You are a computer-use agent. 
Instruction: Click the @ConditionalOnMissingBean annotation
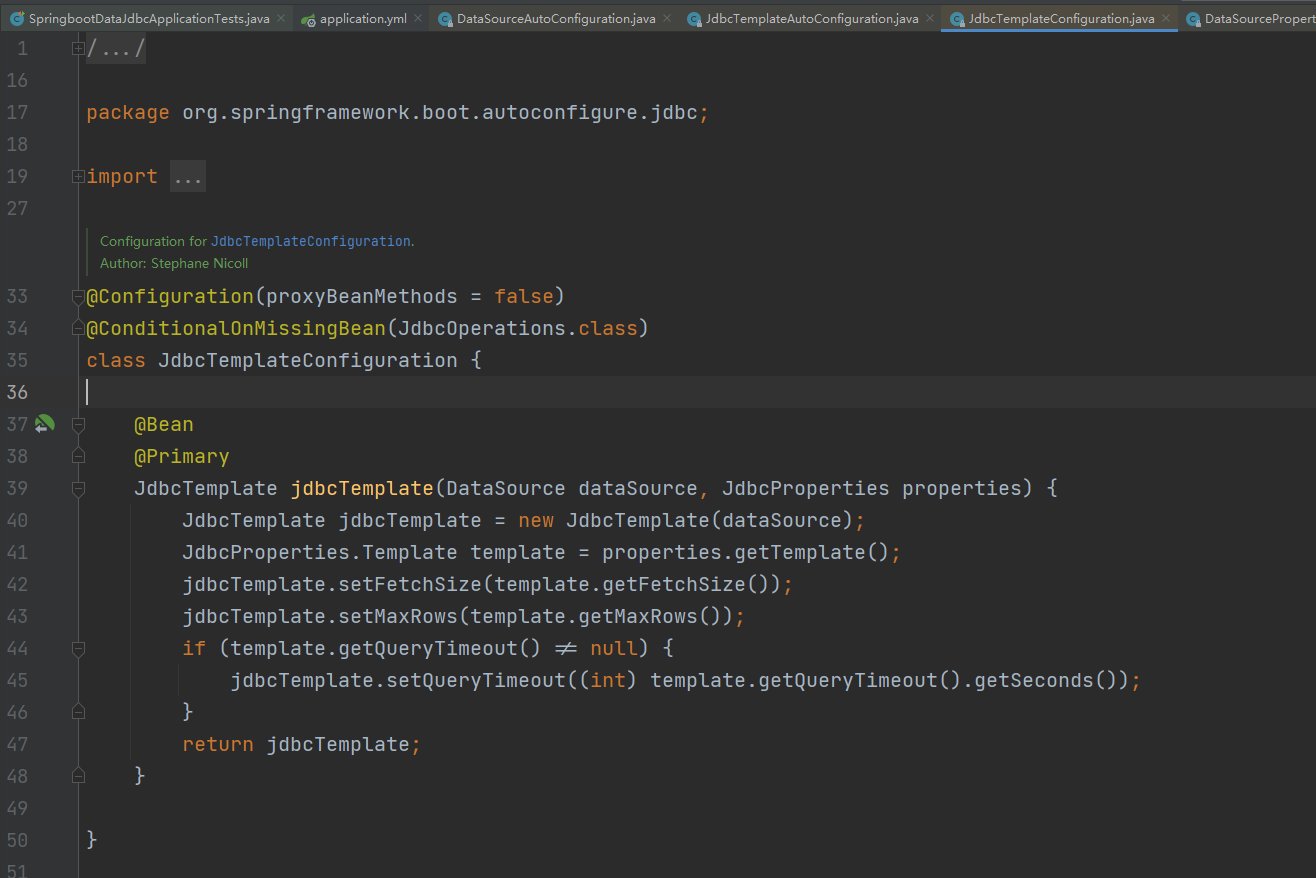(x=236, y=328)
